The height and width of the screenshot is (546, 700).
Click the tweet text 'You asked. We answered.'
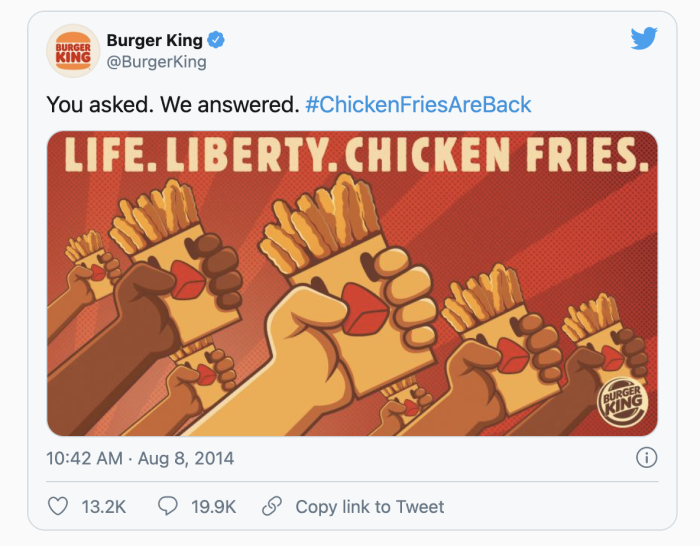pyautogui.click(x=173, y=104)
